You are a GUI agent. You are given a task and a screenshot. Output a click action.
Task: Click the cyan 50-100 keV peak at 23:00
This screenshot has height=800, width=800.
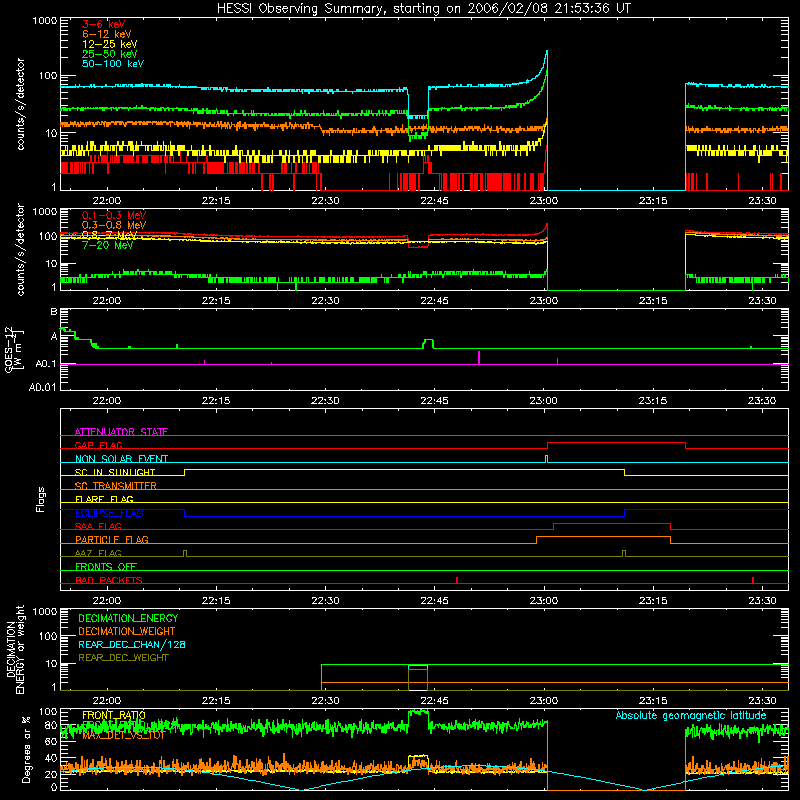click(547, 52)
